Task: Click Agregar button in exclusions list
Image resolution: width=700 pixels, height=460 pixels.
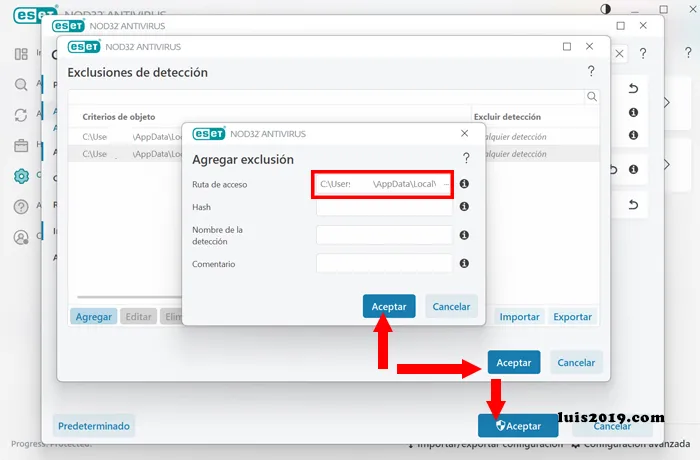Action: 93,317
